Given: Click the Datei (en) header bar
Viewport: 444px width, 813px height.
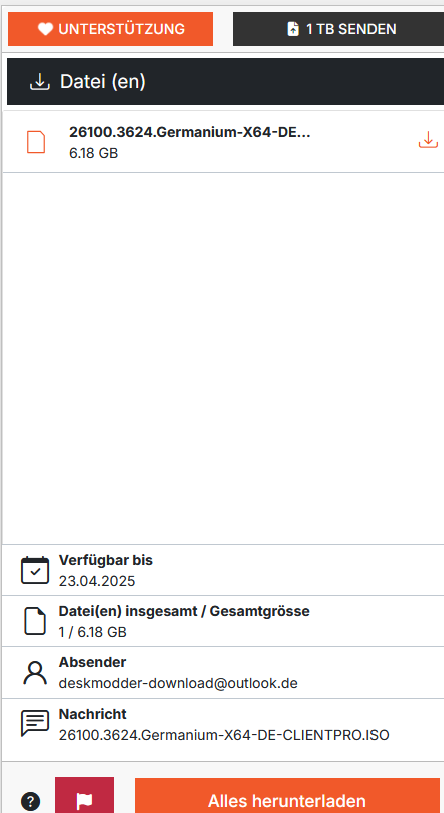Looking at the screenshot, I should click(225, 81).
